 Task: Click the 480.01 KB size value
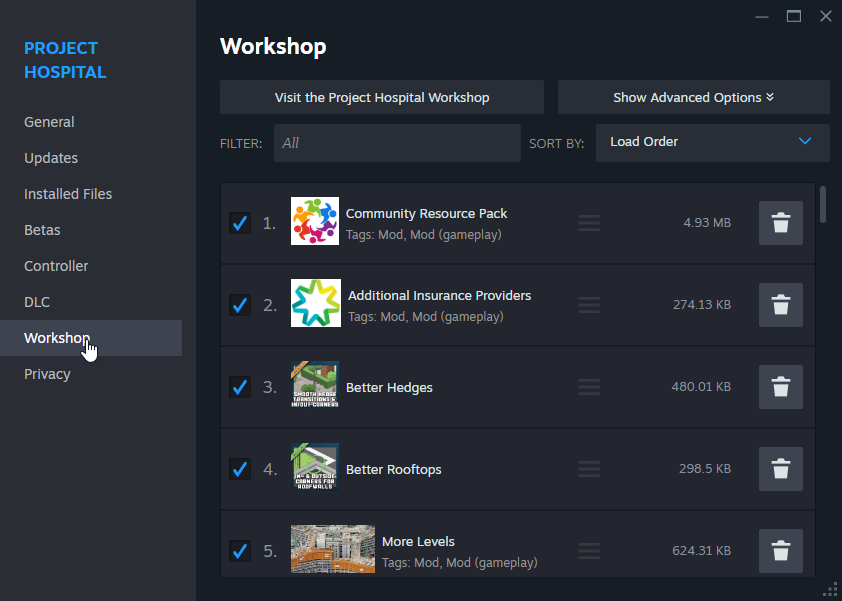[x=701, y=387]
